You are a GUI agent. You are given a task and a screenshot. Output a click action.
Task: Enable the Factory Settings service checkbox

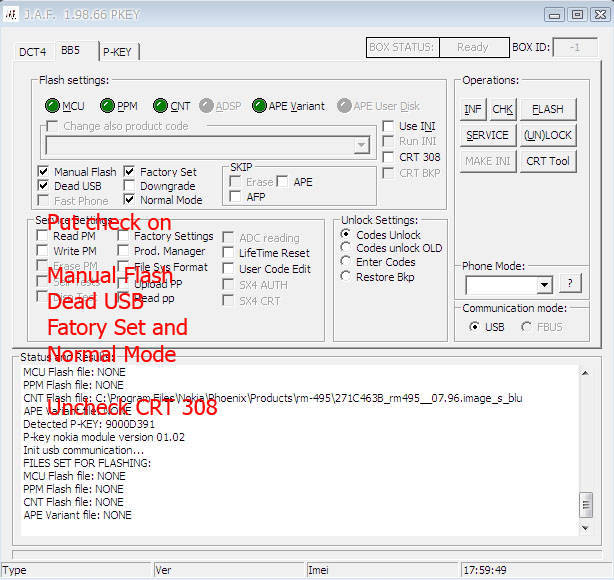[x=123, y=236]
